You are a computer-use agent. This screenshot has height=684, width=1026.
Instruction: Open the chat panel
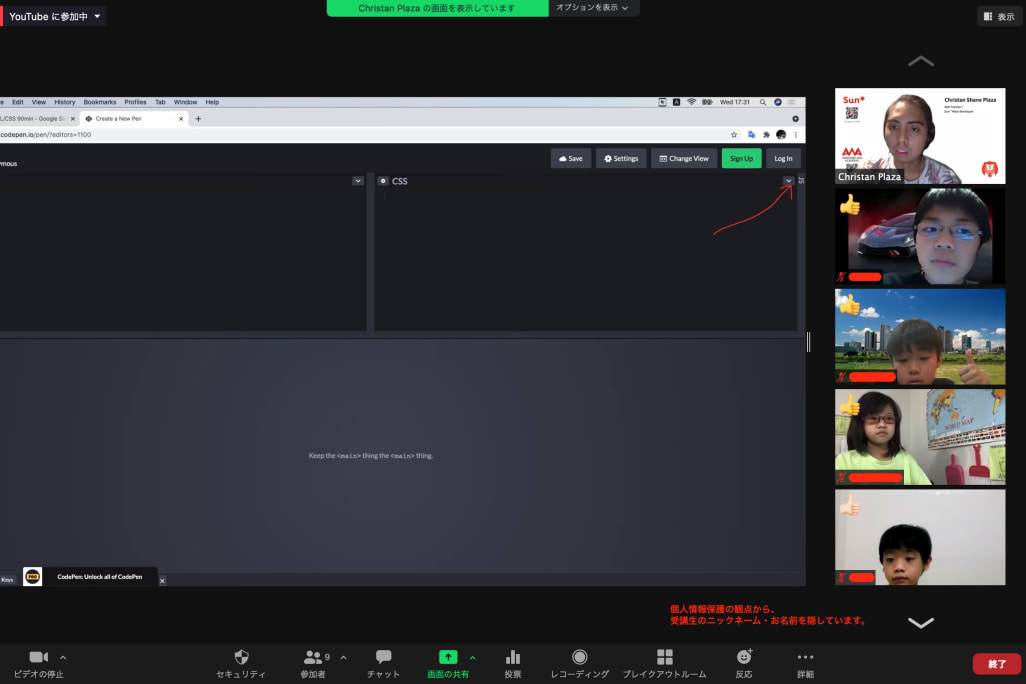point(383,658)
